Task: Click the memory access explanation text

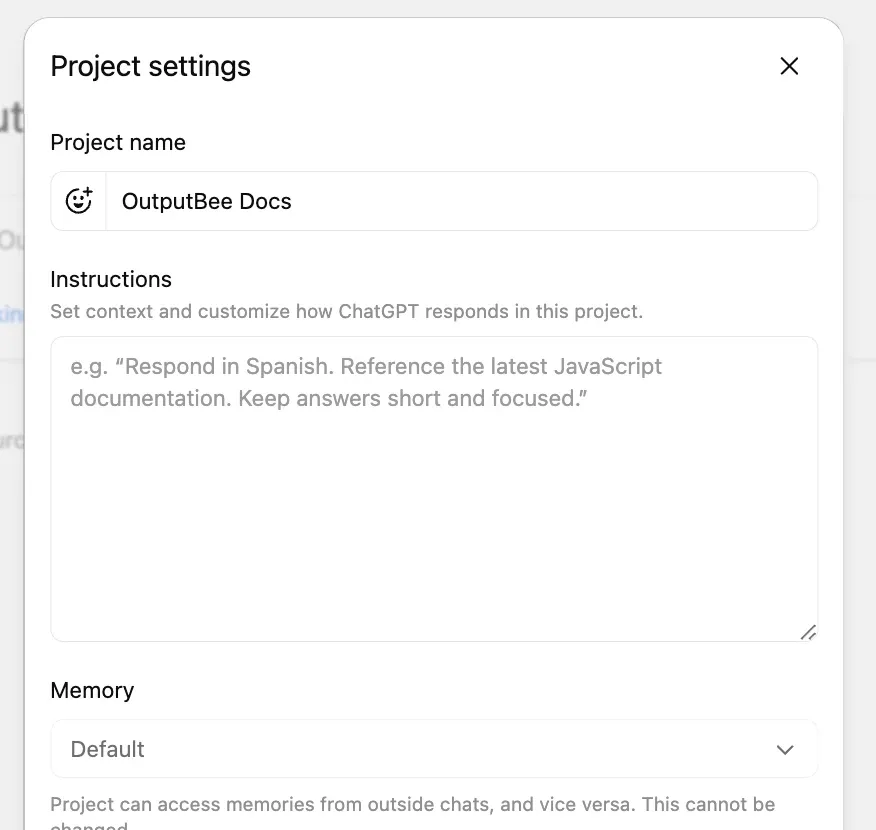Action: (412, 805)
